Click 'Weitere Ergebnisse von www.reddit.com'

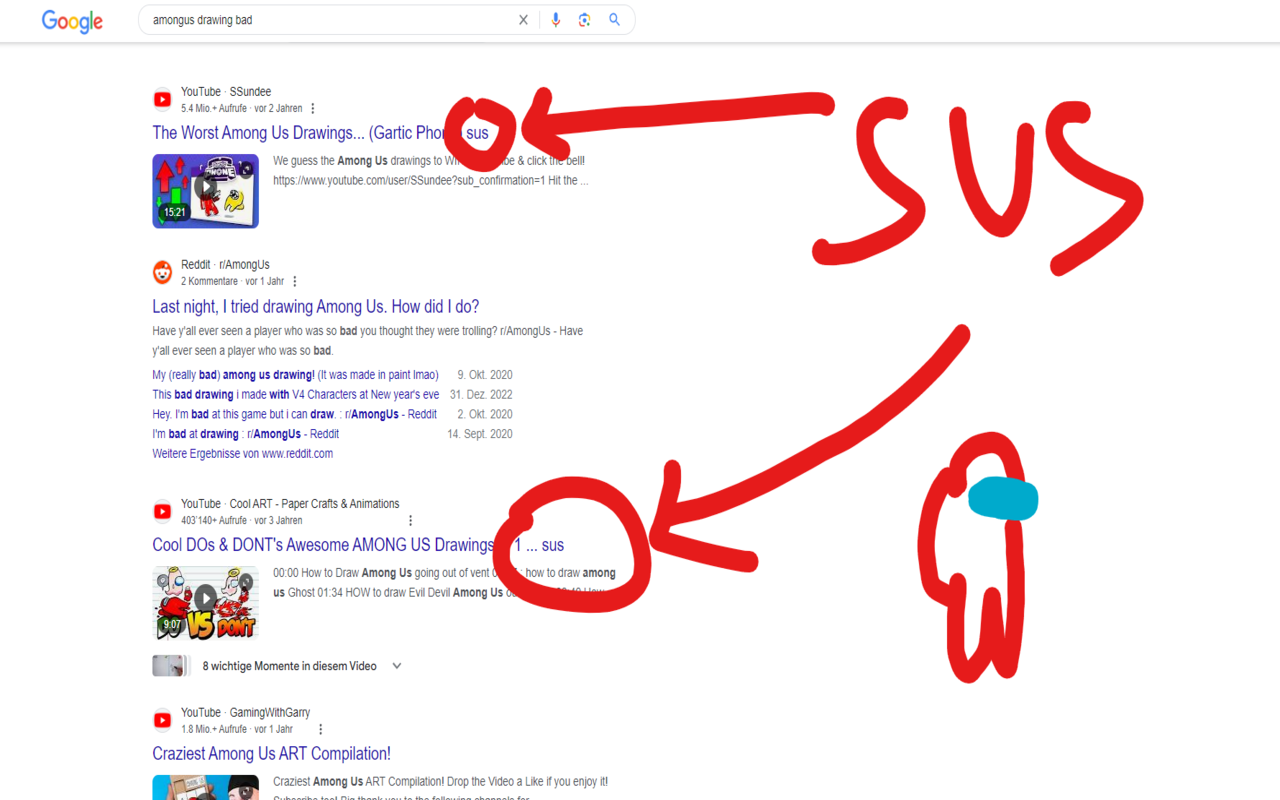point(242,453)
